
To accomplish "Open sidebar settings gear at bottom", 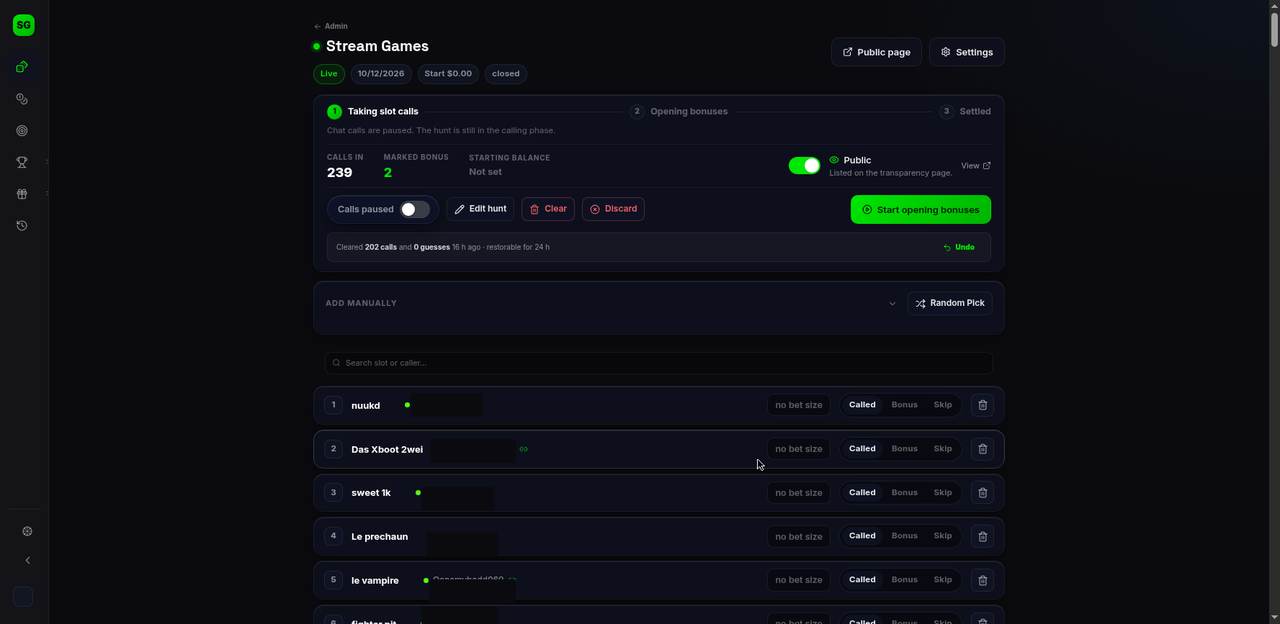I will pyautogui.click(x=27, y=532).
